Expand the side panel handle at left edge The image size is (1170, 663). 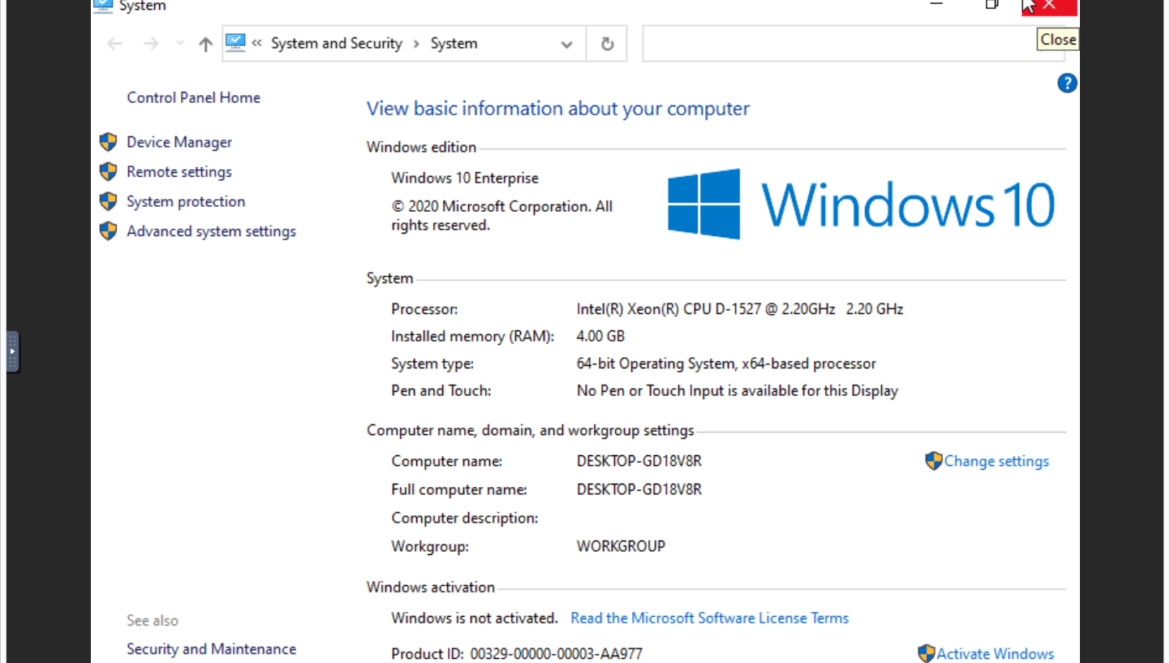13,351
